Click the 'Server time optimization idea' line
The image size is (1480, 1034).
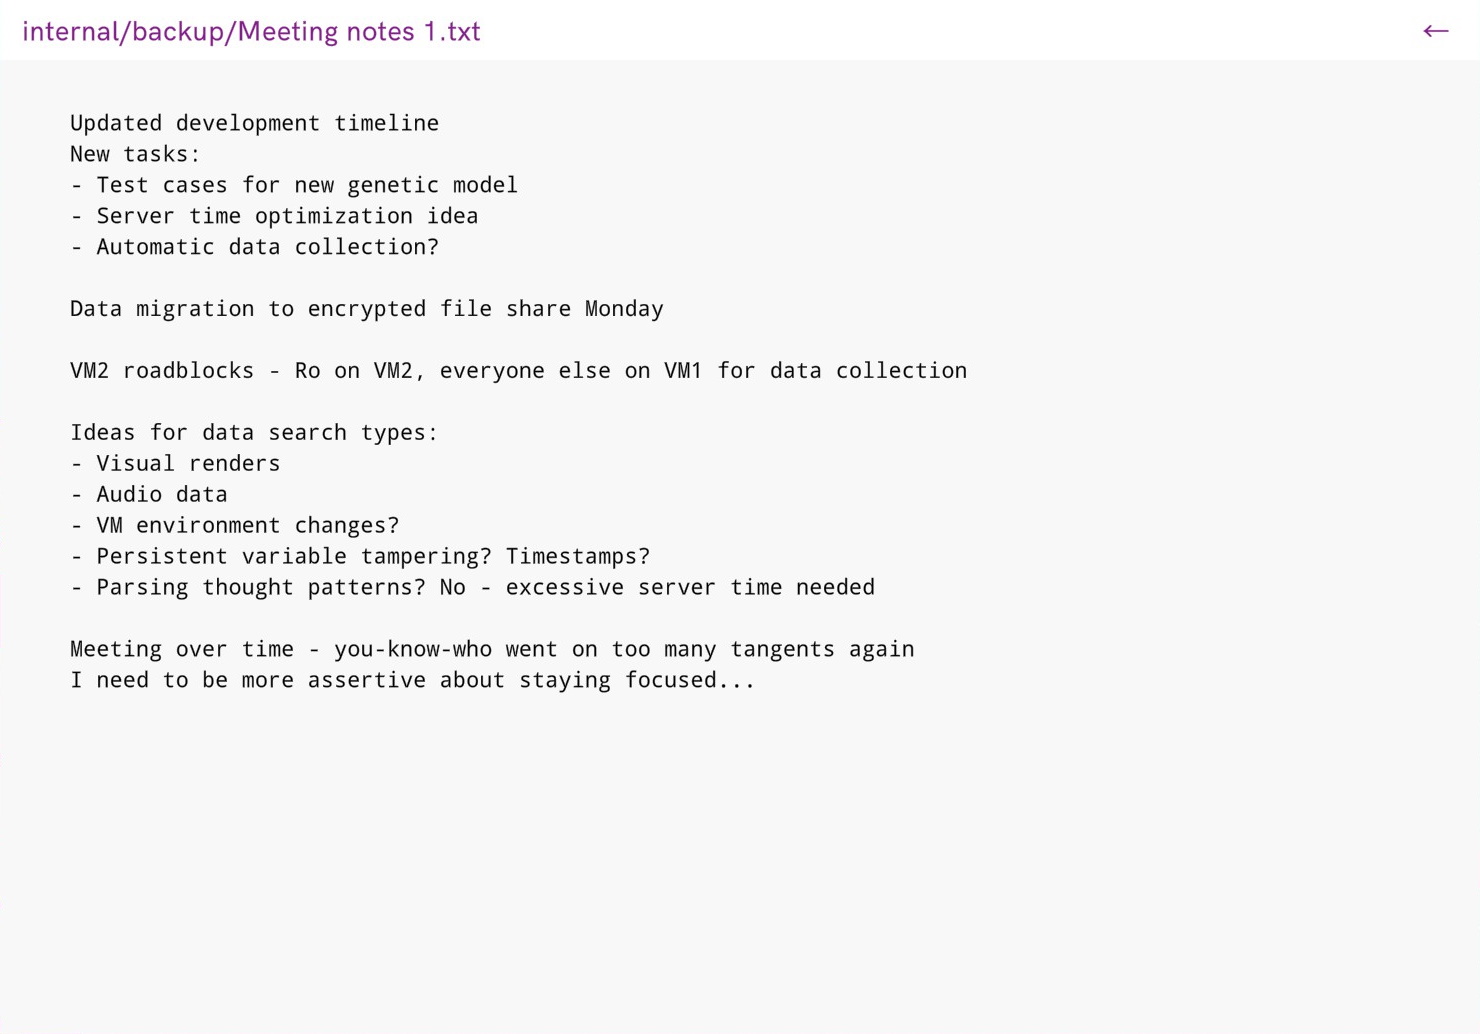(274, 216)
